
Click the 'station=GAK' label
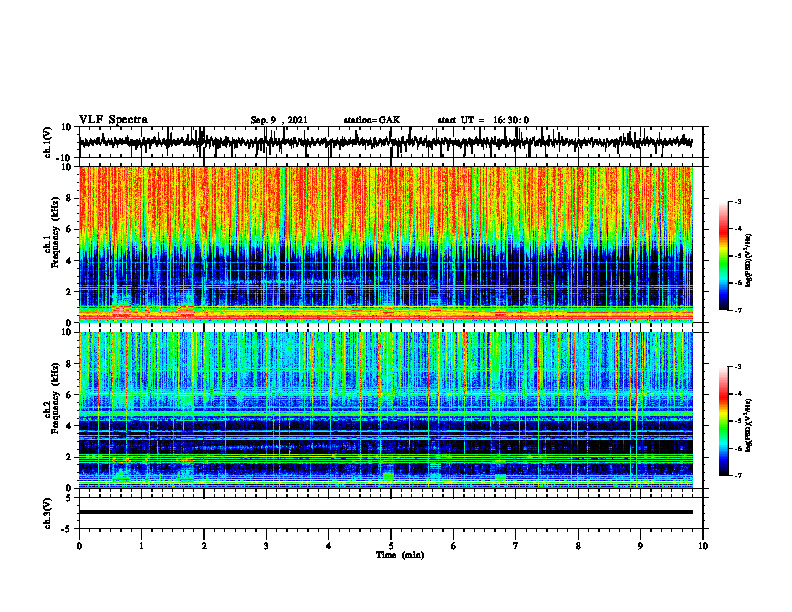(x=372, y=120)
